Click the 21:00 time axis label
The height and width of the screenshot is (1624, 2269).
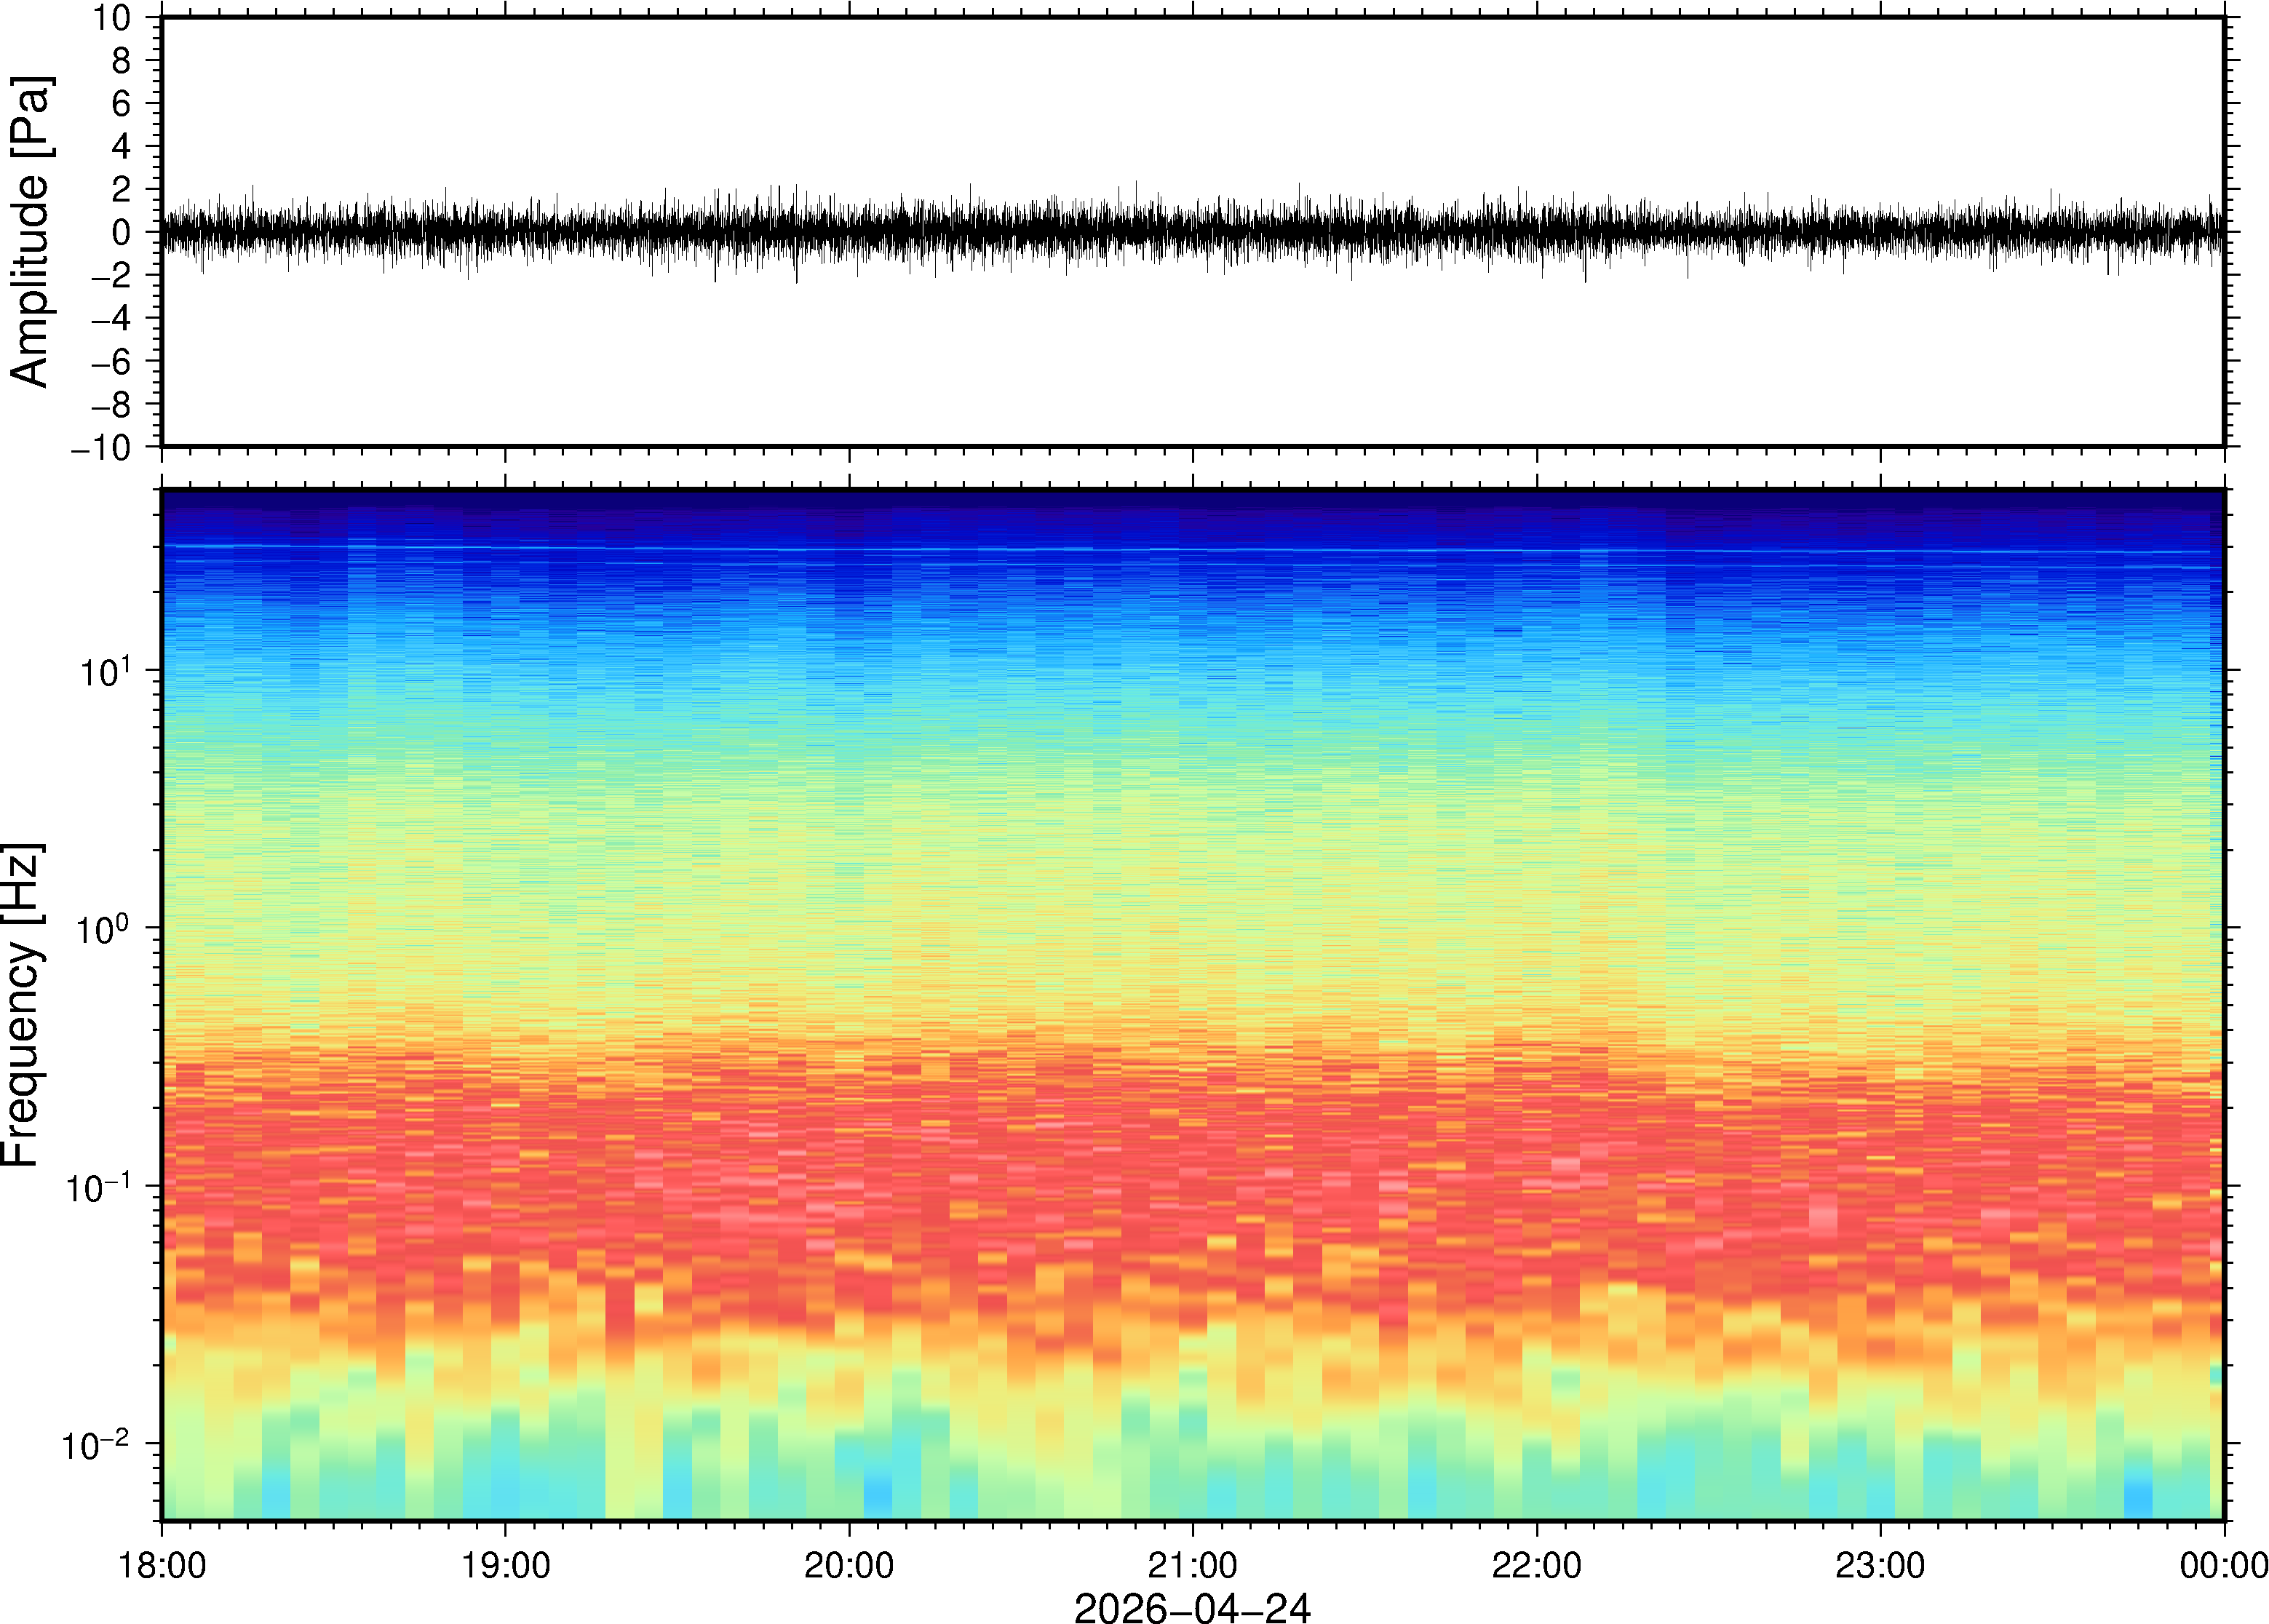pos(1192,1565)
